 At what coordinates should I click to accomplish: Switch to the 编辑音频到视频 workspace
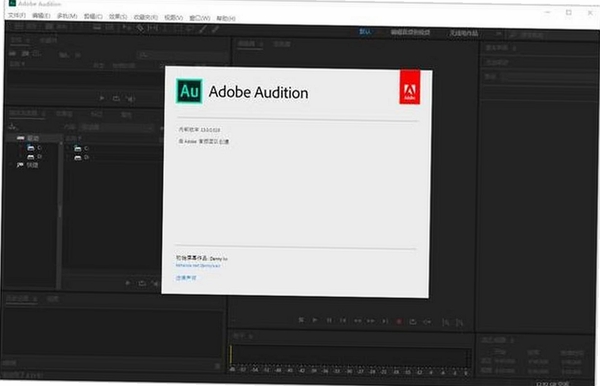click(x=410, y=33)
